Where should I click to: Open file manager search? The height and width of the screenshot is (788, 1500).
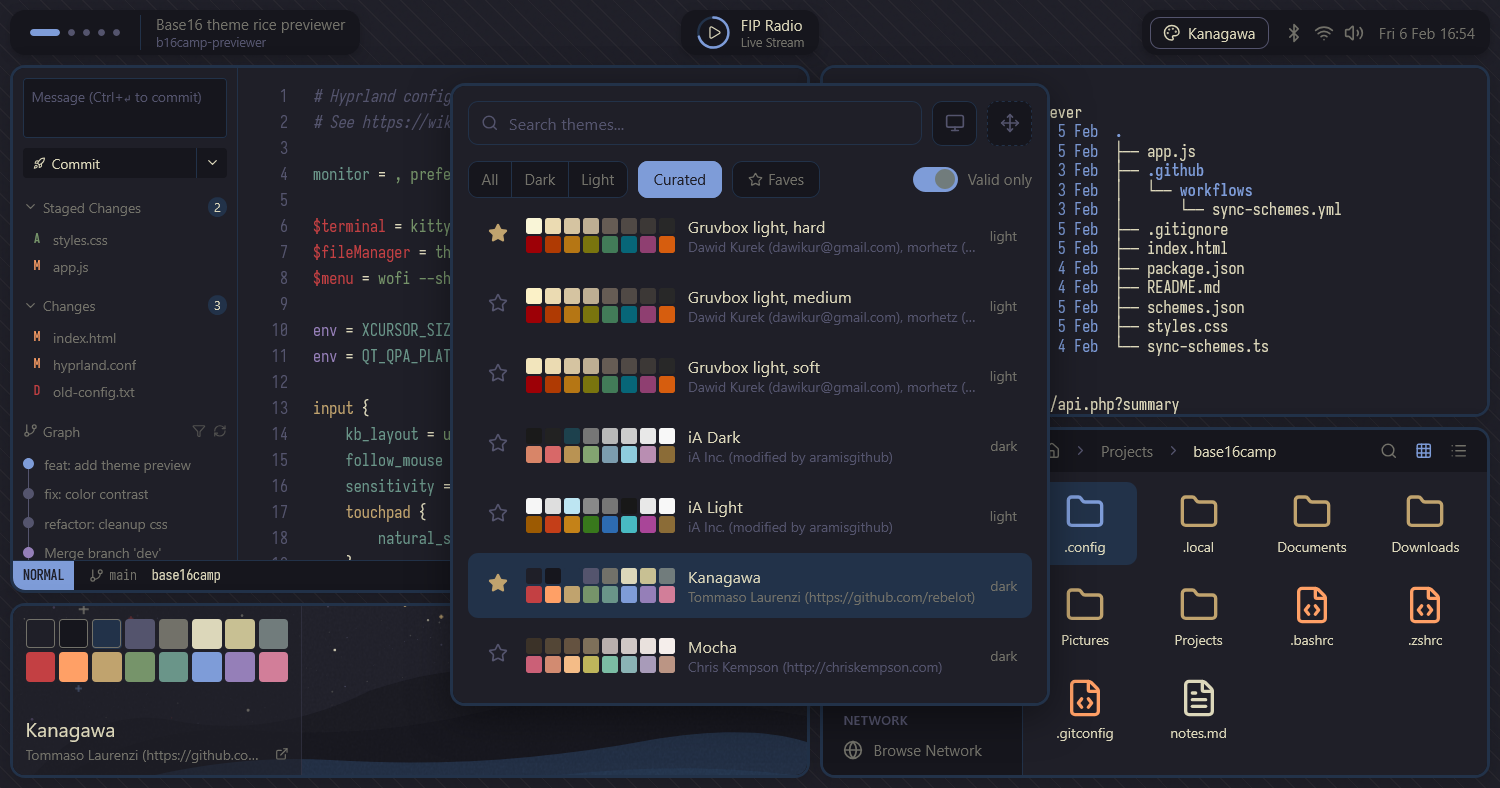[1388, 451]
